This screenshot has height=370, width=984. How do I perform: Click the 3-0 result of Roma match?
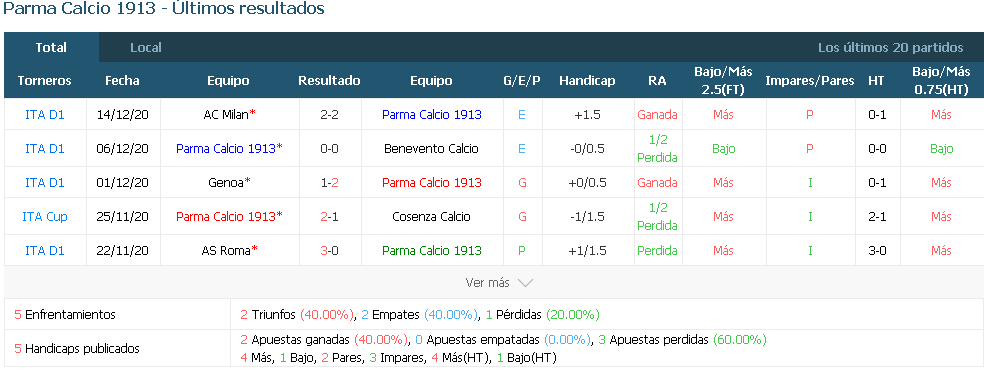[329, 250]
